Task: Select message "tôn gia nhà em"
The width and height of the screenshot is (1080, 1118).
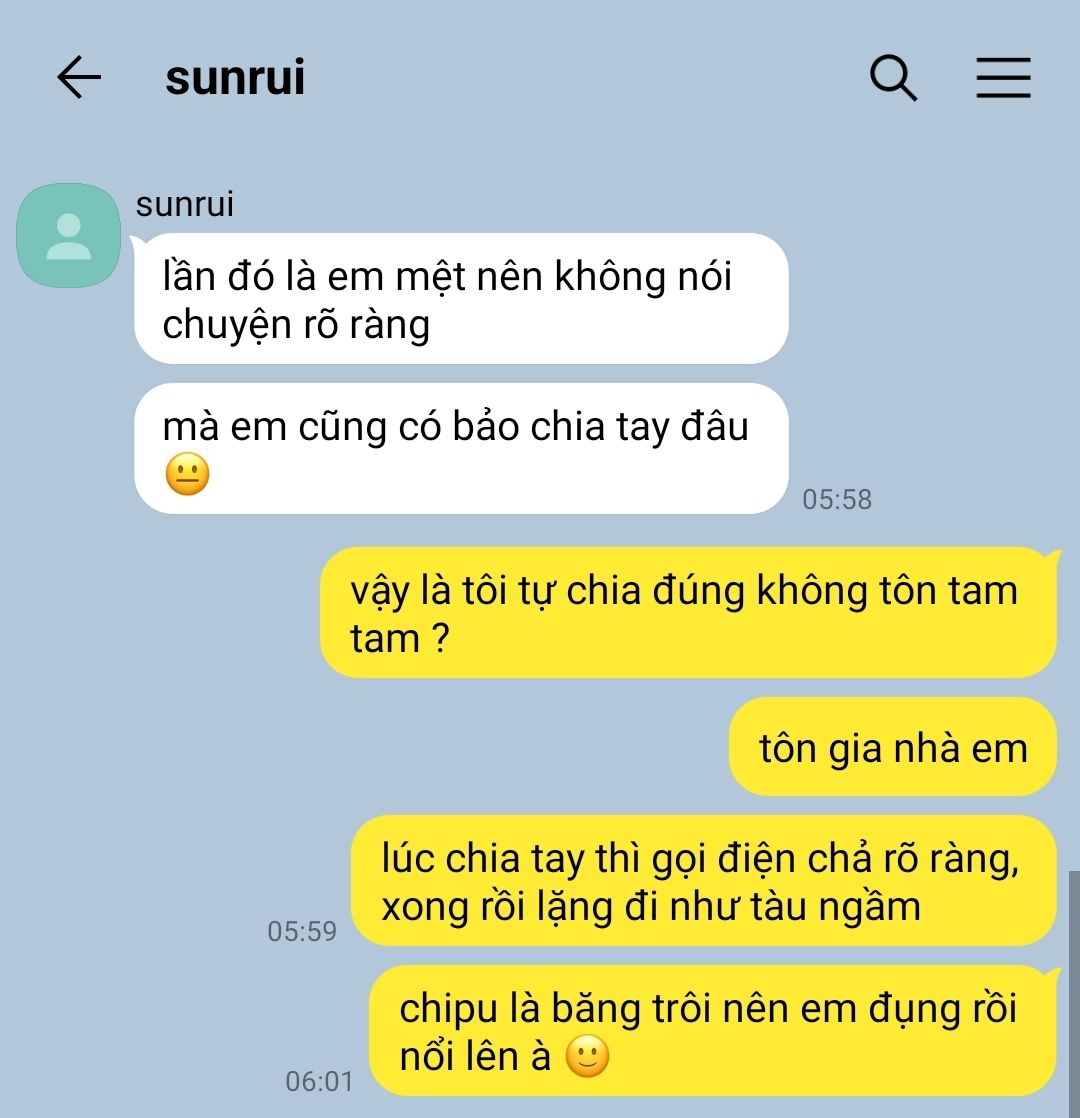Action: click(893, 747)
